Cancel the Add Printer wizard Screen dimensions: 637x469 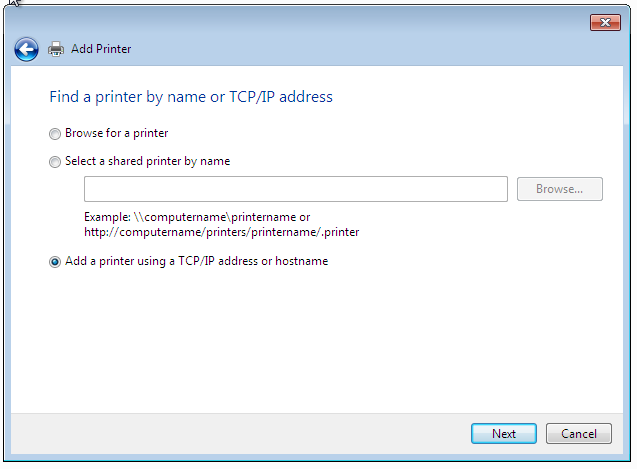pos(578,434)
